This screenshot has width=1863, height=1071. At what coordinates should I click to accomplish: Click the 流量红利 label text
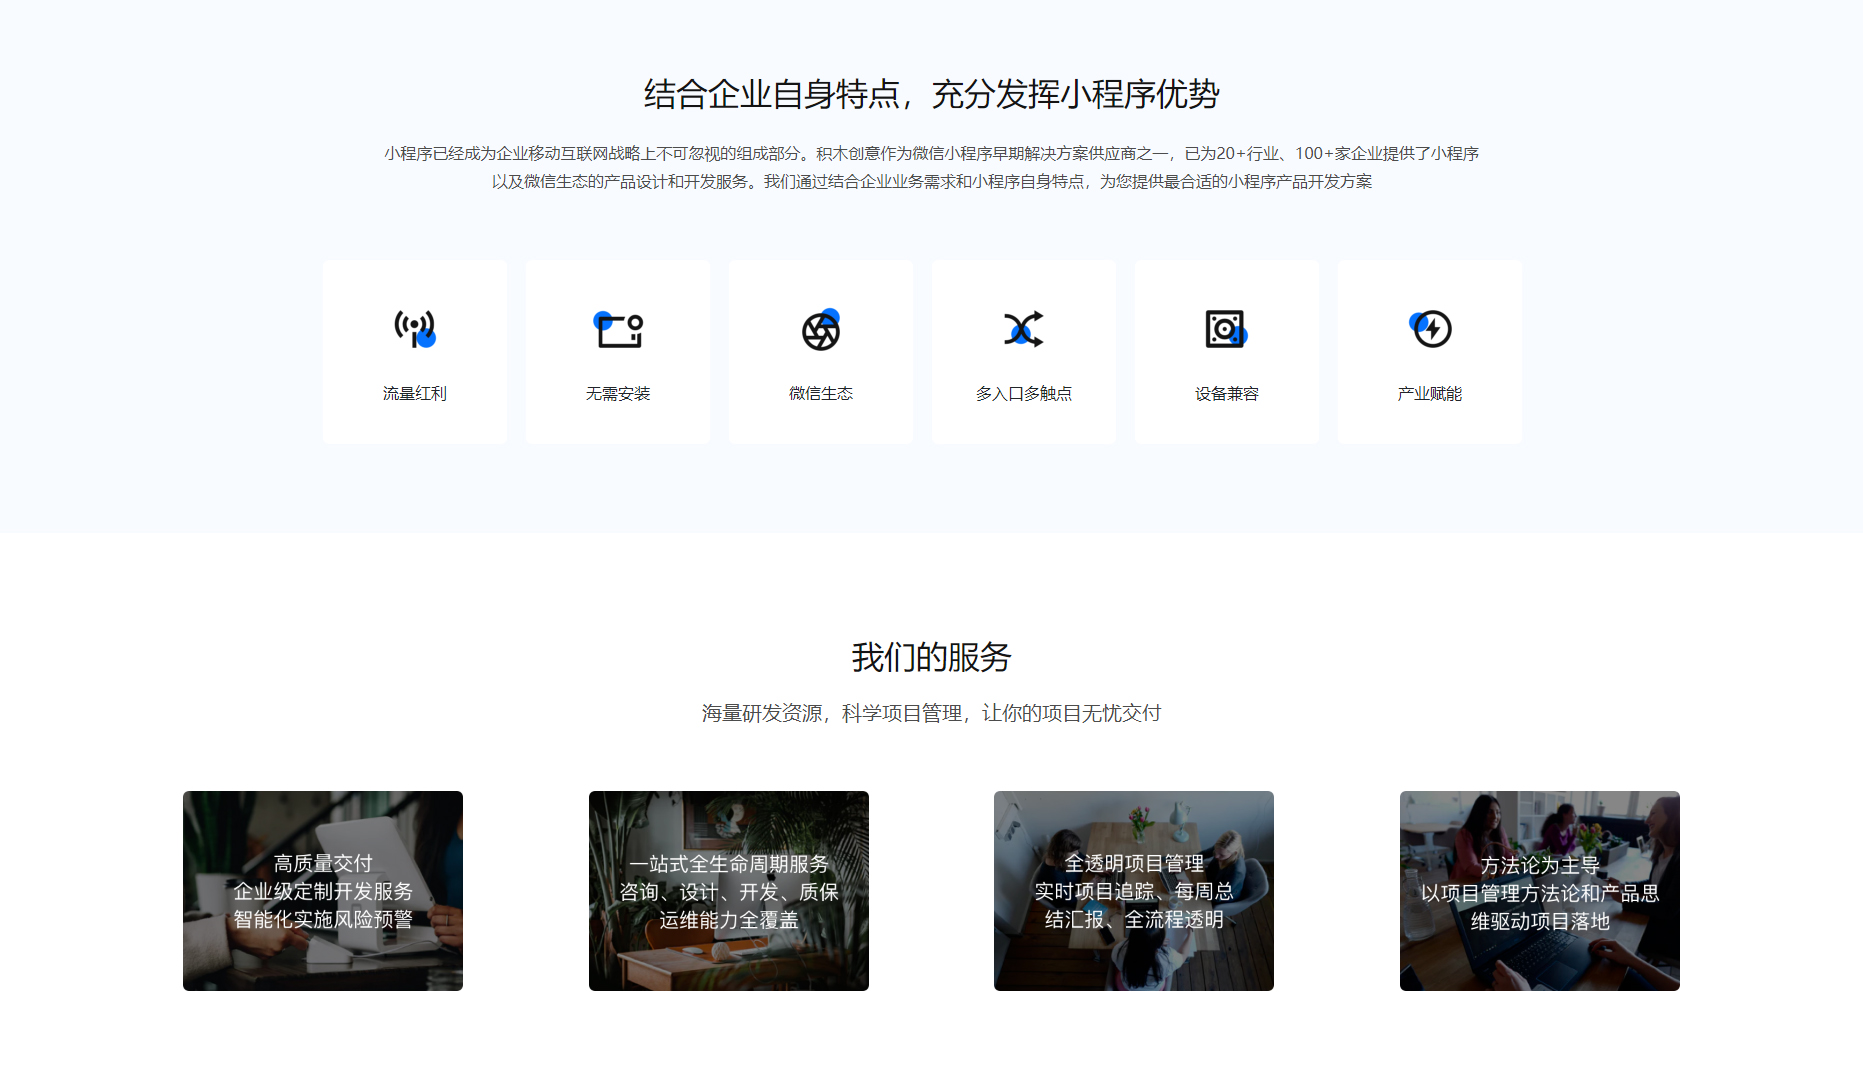(x=414, y=394)
